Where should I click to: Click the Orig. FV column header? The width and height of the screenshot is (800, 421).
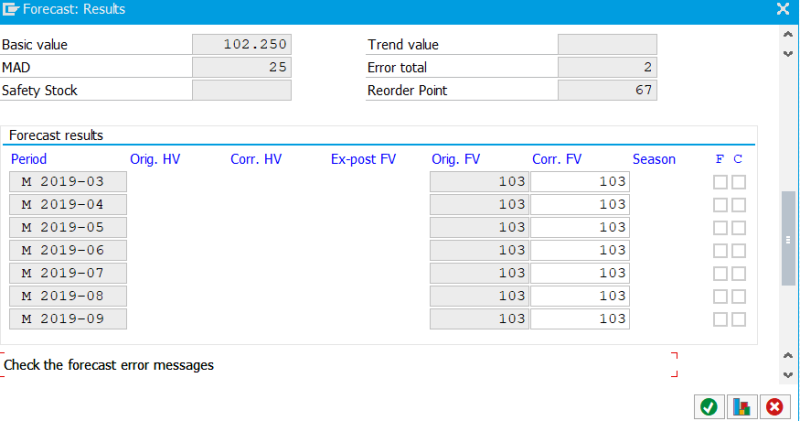click(456, 159)
